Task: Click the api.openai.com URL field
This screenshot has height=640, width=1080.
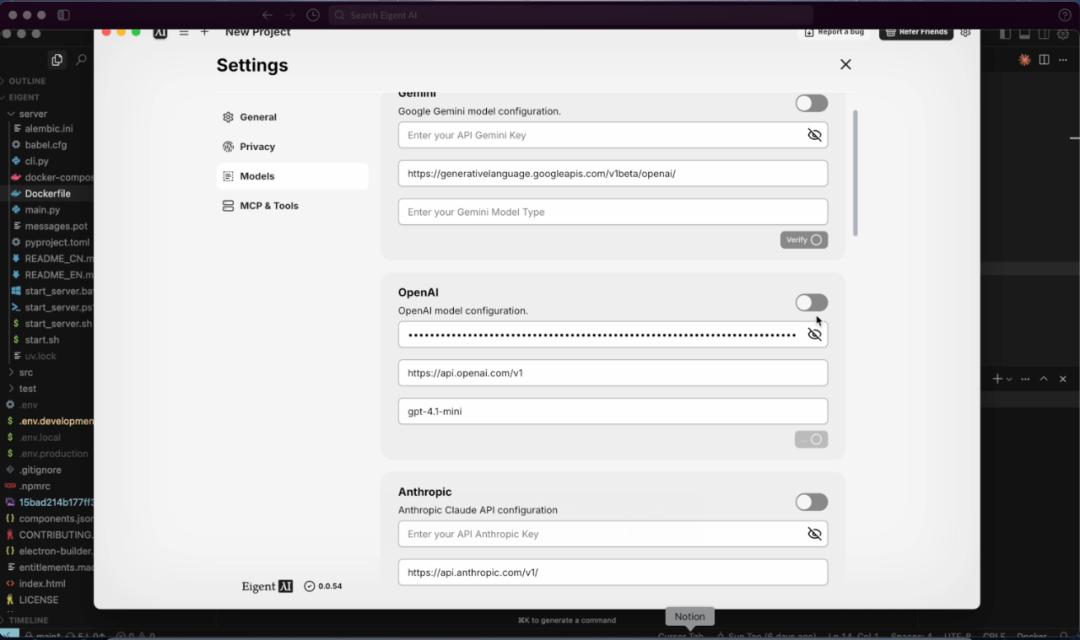Action: coord(612,373)
